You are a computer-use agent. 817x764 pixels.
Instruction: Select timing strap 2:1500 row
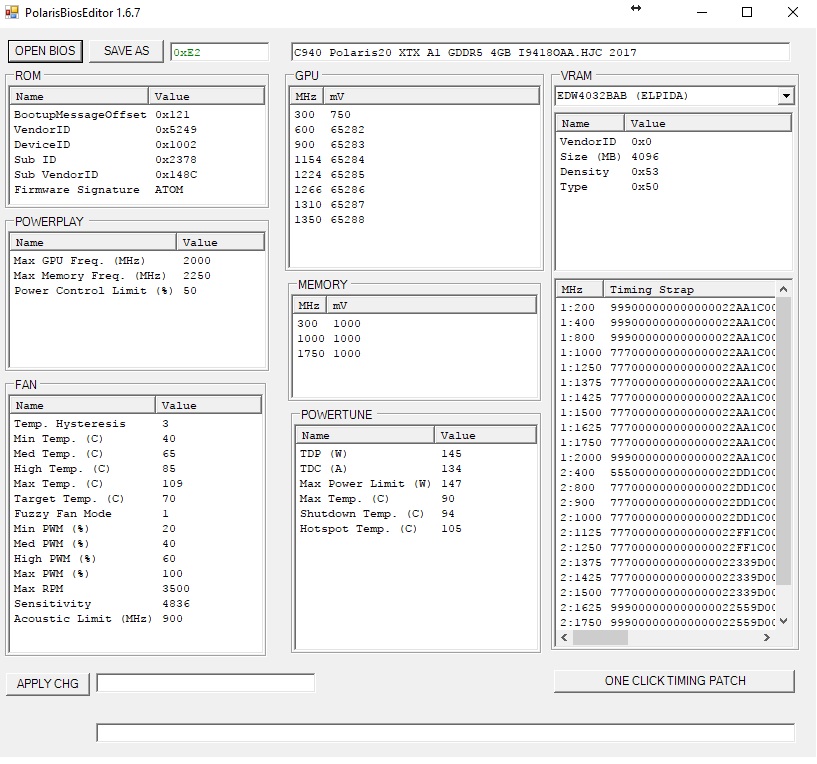coord(666,593)
